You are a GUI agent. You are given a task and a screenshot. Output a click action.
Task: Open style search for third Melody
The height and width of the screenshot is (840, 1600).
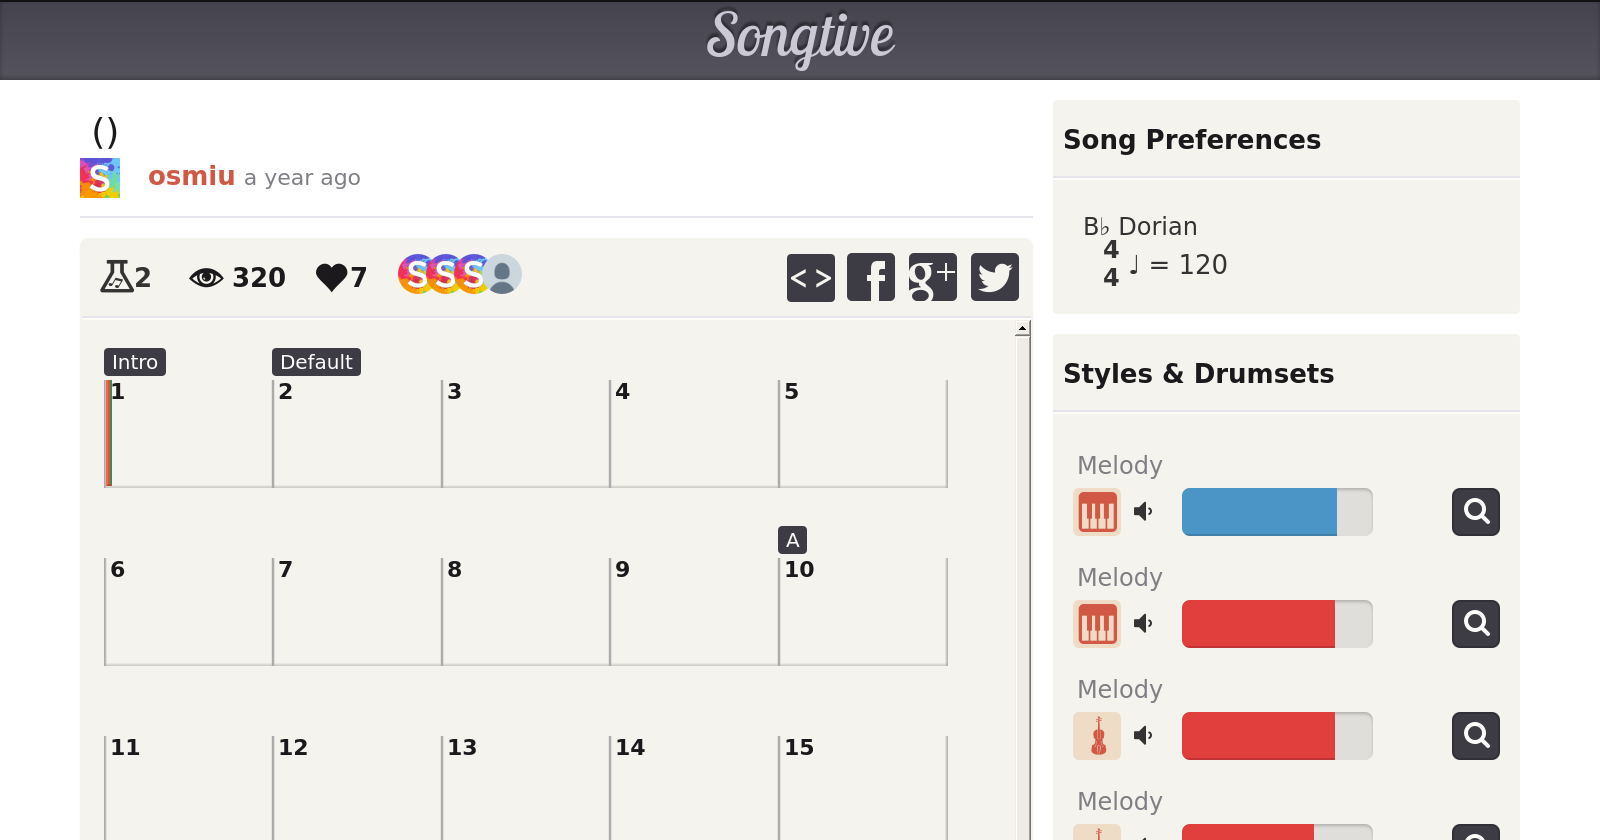click(1475, 736)
